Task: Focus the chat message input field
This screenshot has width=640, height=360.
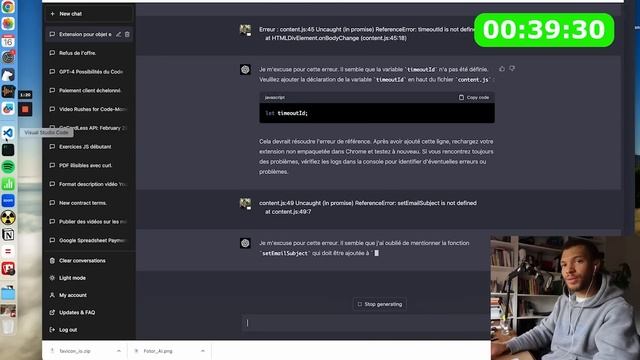Action: click(365, 323)
